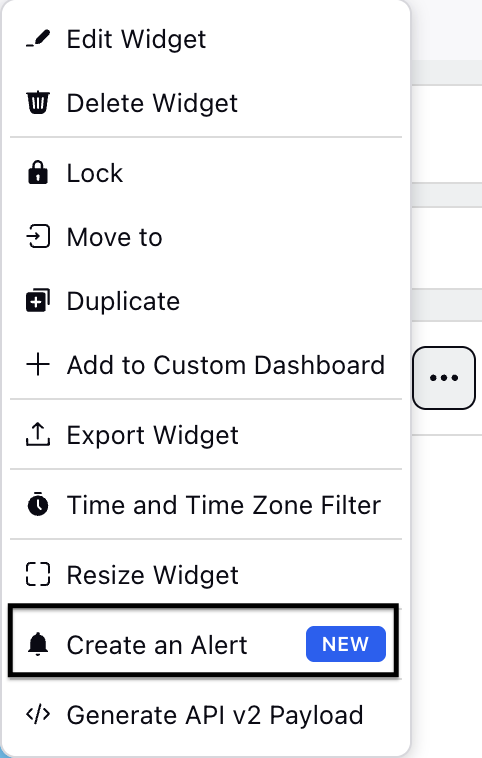482x758 pixels.
Task: Click the Move to arrow-box icon
Action: 38,237
